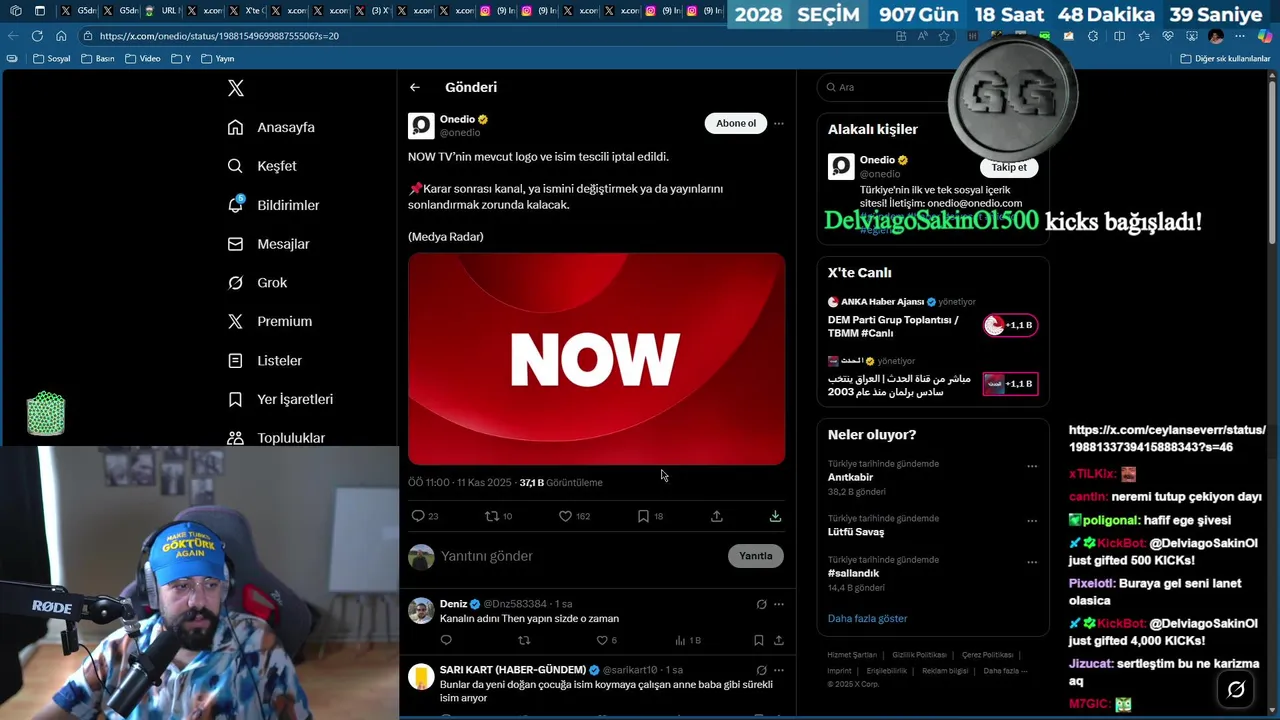This screenshot has height=720, width=1280.
Task: Click the Grok floating button at bottom right
Action: (x=1236, y=689)
